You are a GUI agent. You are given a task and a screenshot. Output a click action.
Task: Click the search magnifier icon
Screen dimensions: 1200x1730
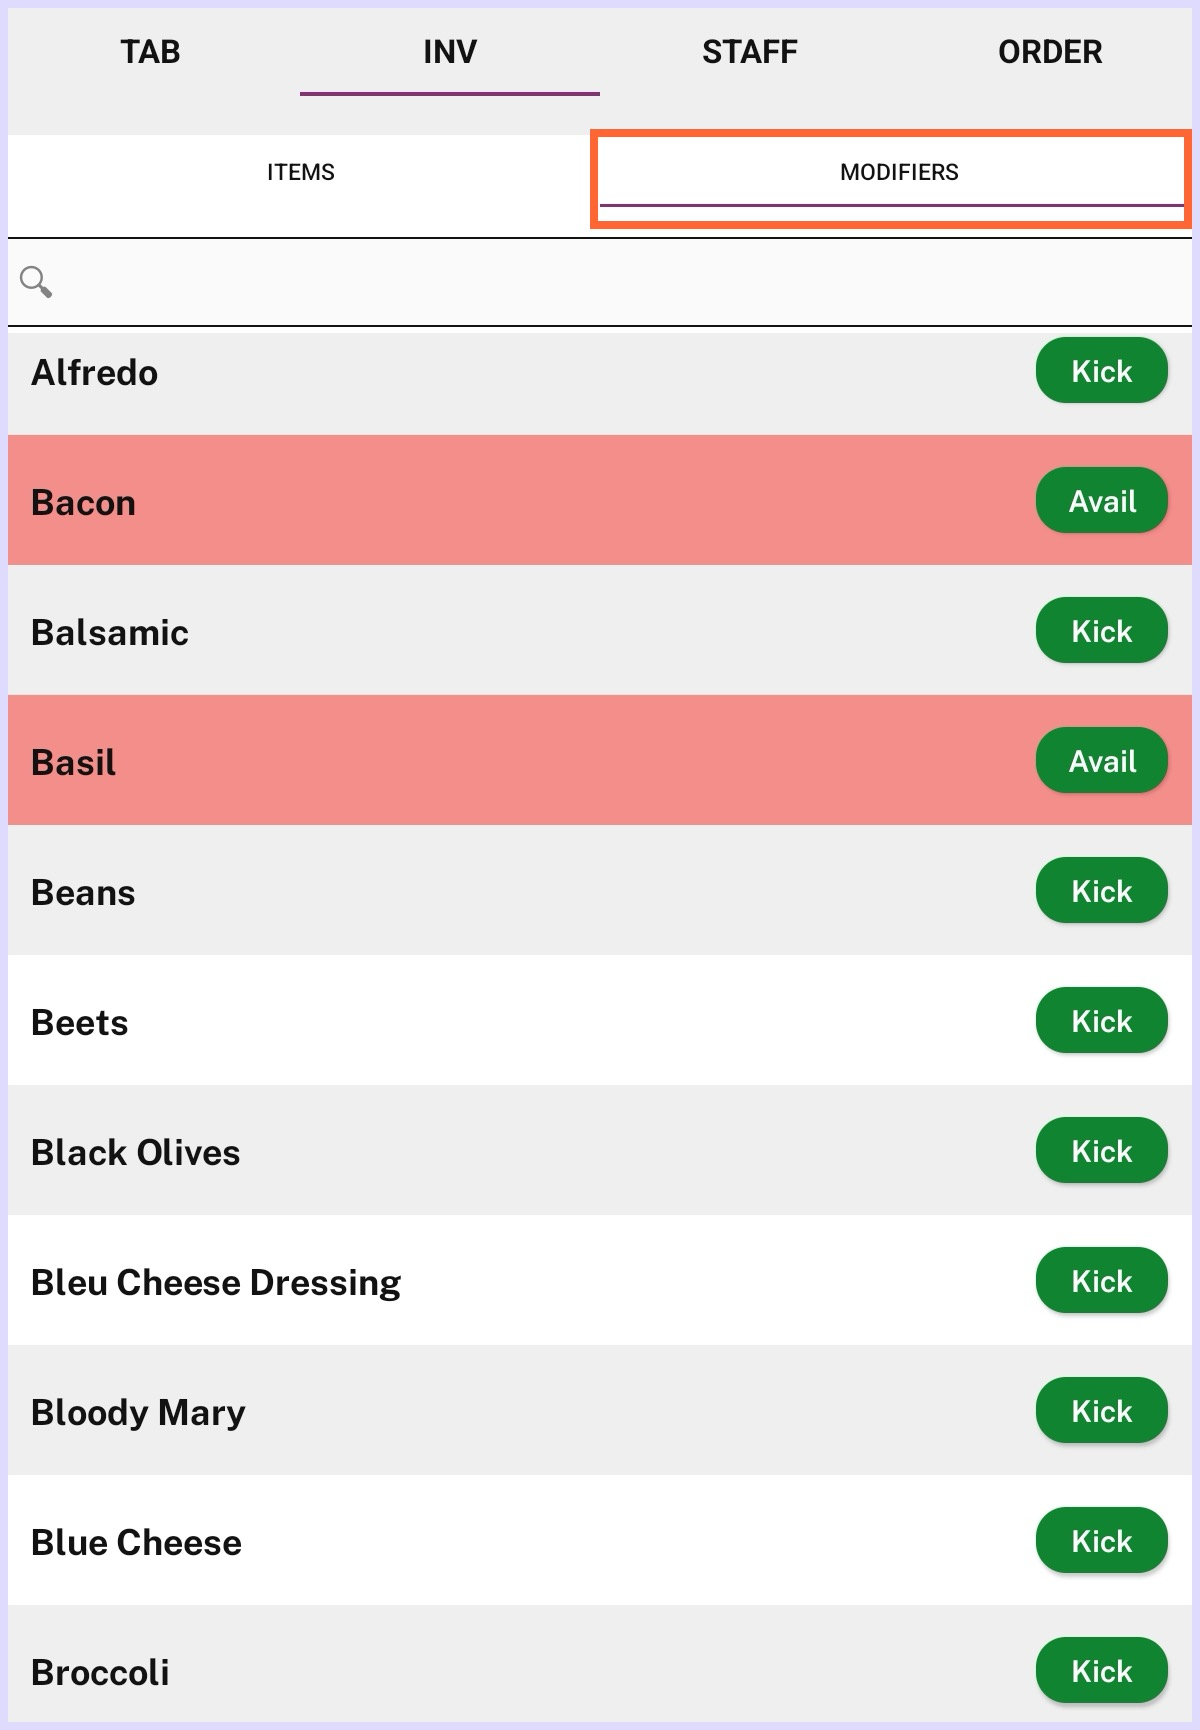click(x=36, y=282)
